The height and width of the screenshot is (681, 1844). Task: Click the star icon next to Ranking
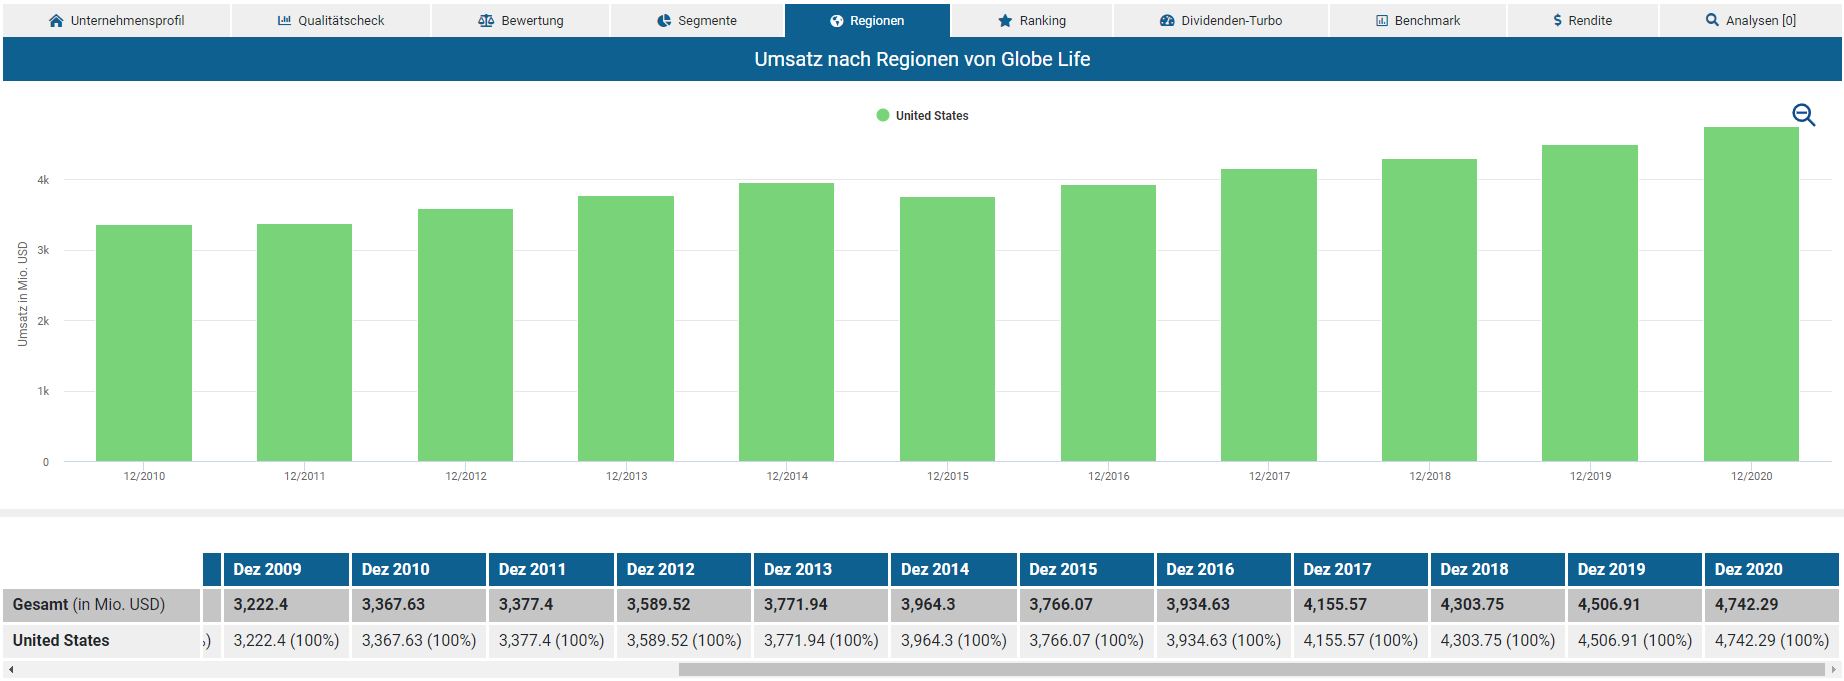pyautogui.click(x=1005, y=21)
